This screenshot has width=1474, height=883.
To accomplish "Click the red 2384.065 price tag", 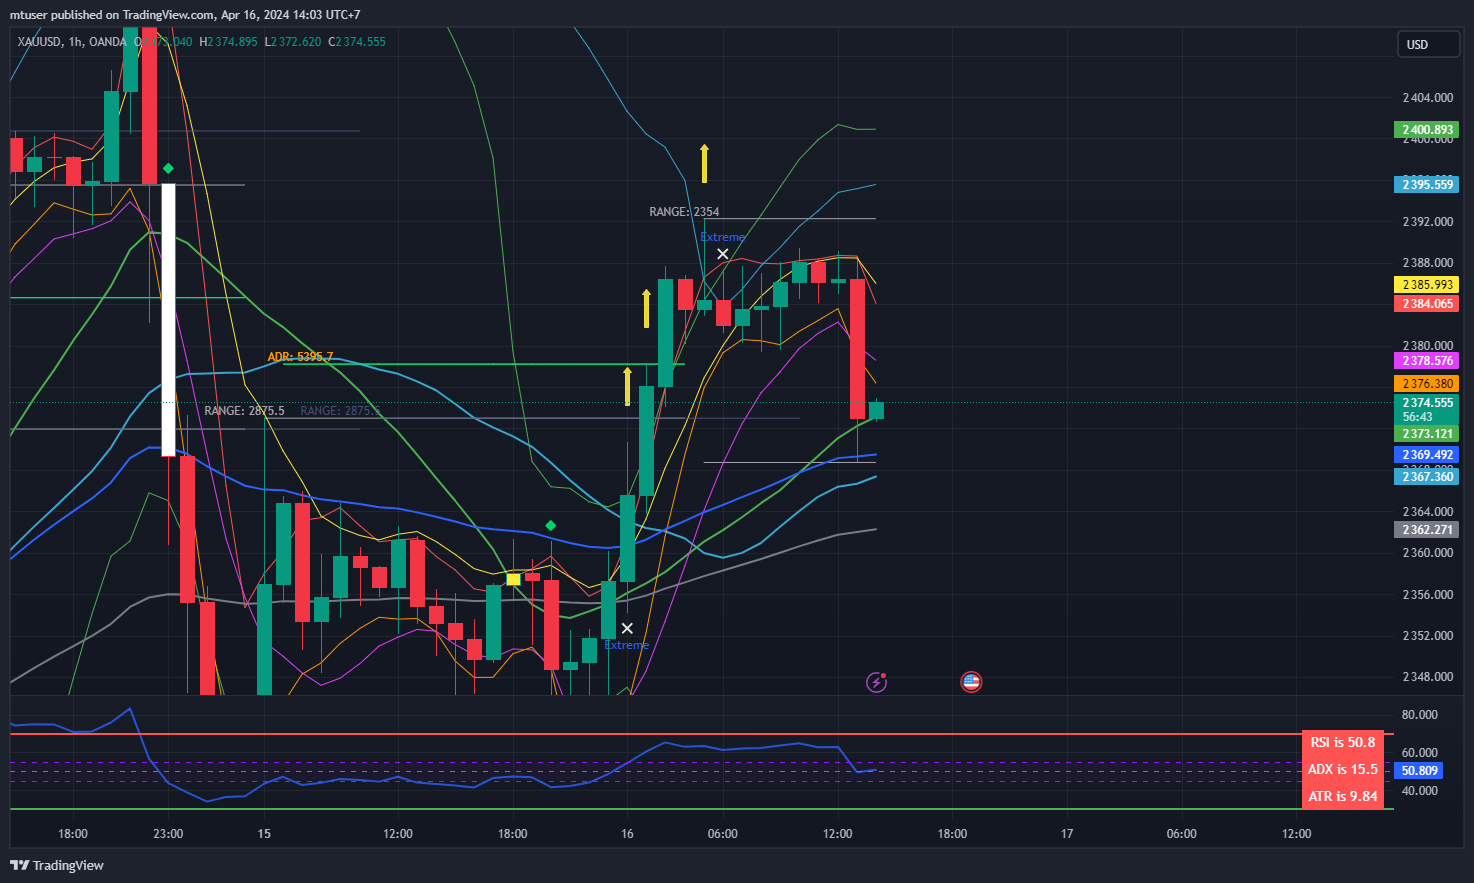I will (x=1426, y=304).
